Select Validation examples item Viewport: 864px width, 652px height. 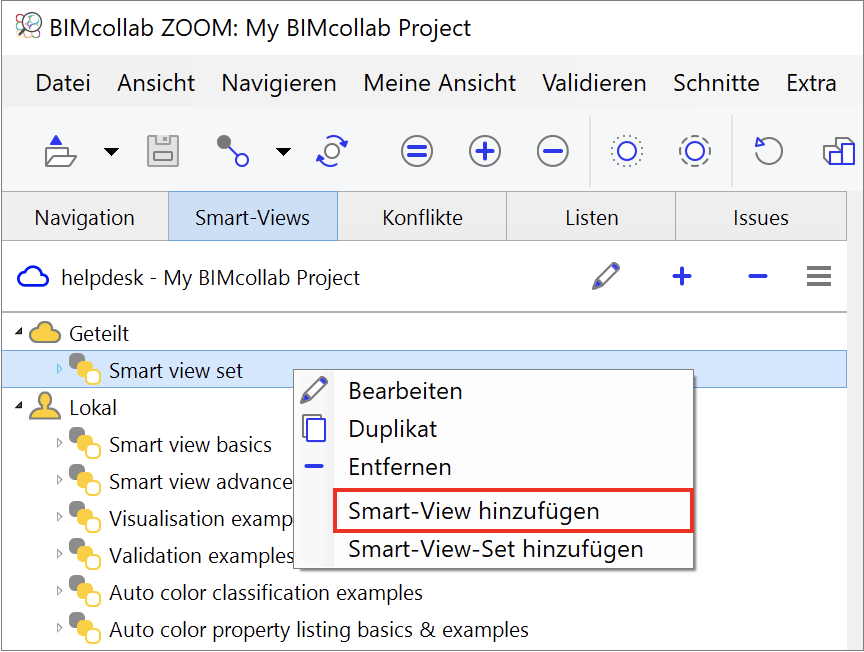[201, 556]
